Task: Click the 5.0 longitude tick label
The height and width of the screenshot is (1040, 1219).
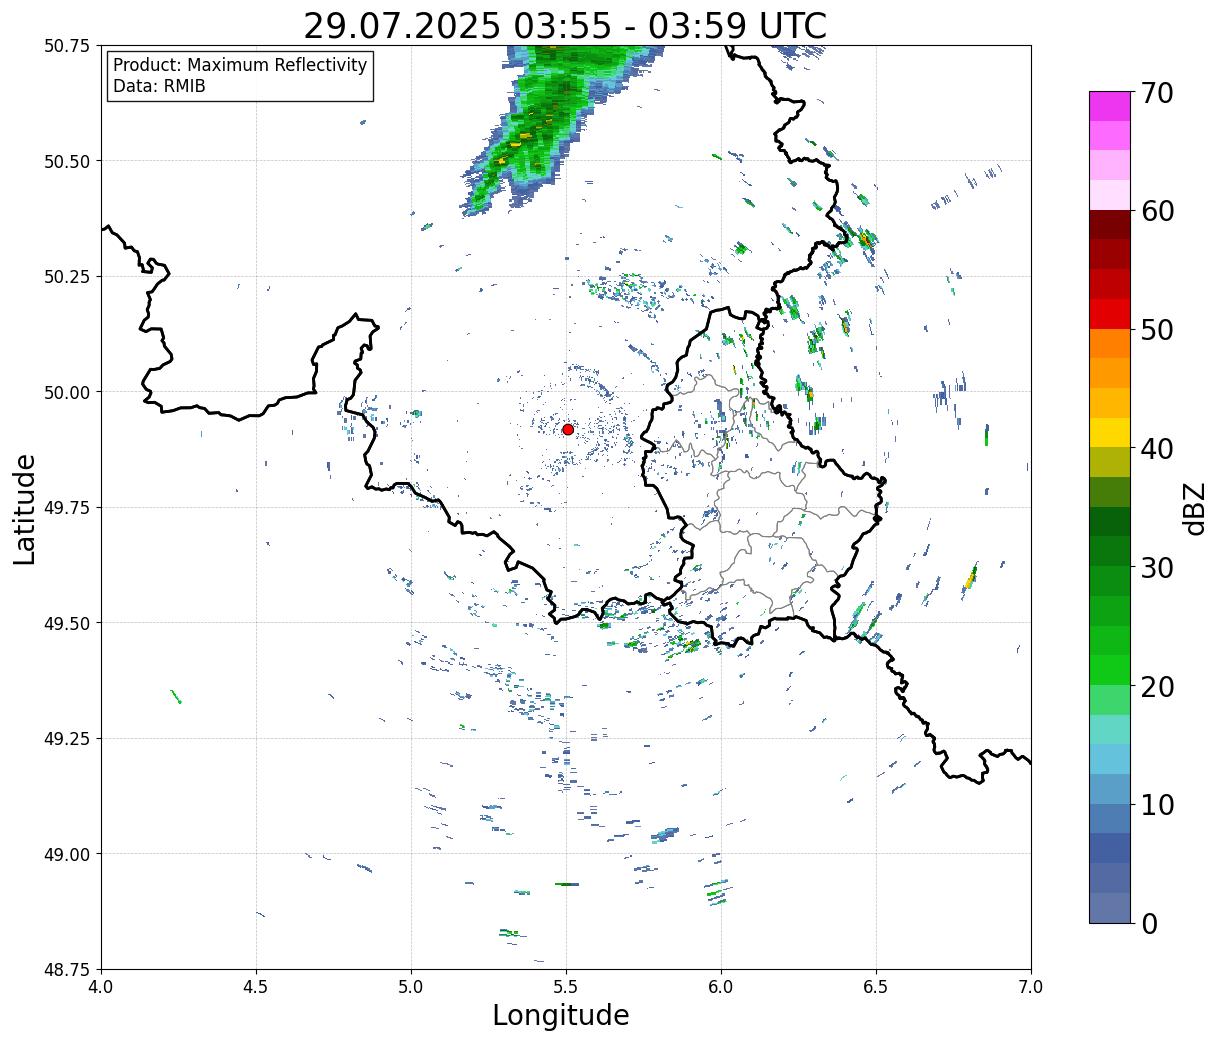Action: 411,986
